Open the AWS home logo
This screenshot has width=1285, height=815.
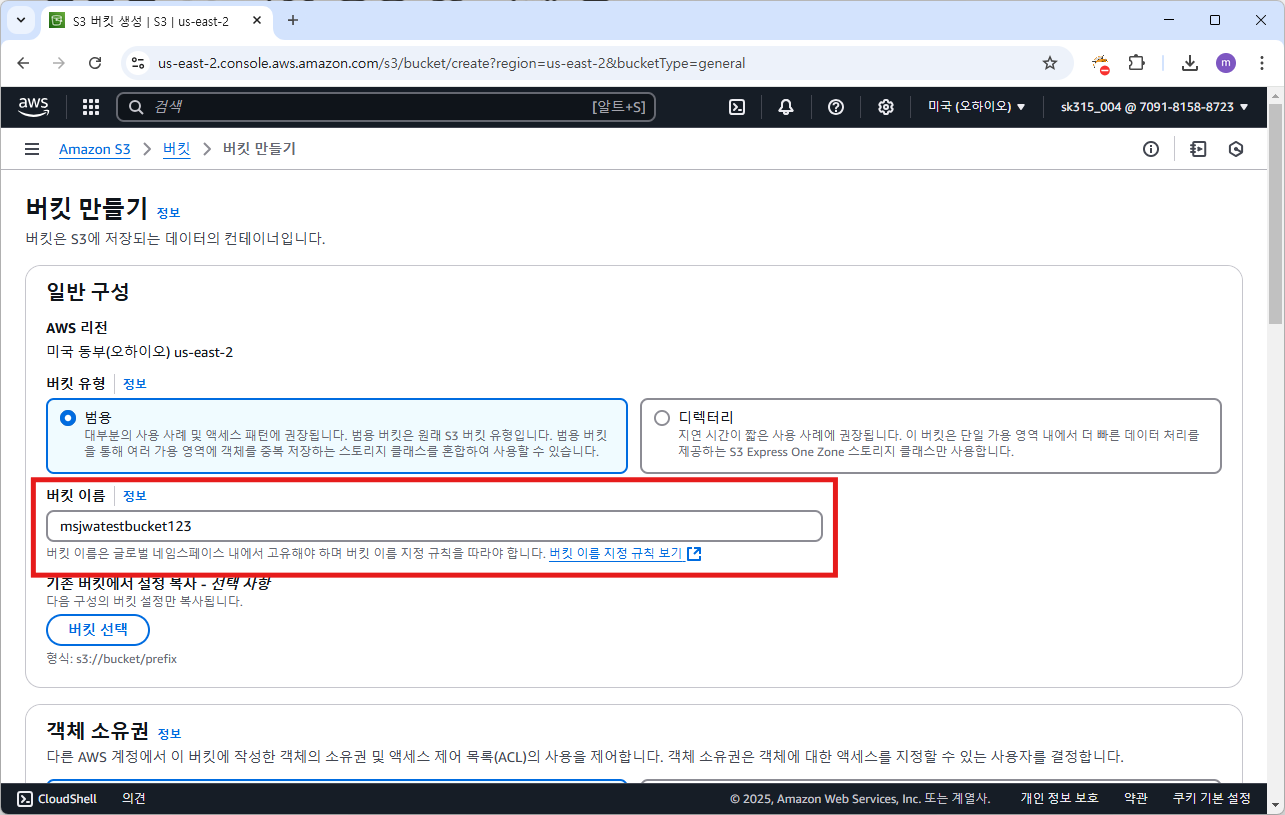pos(34,106)
